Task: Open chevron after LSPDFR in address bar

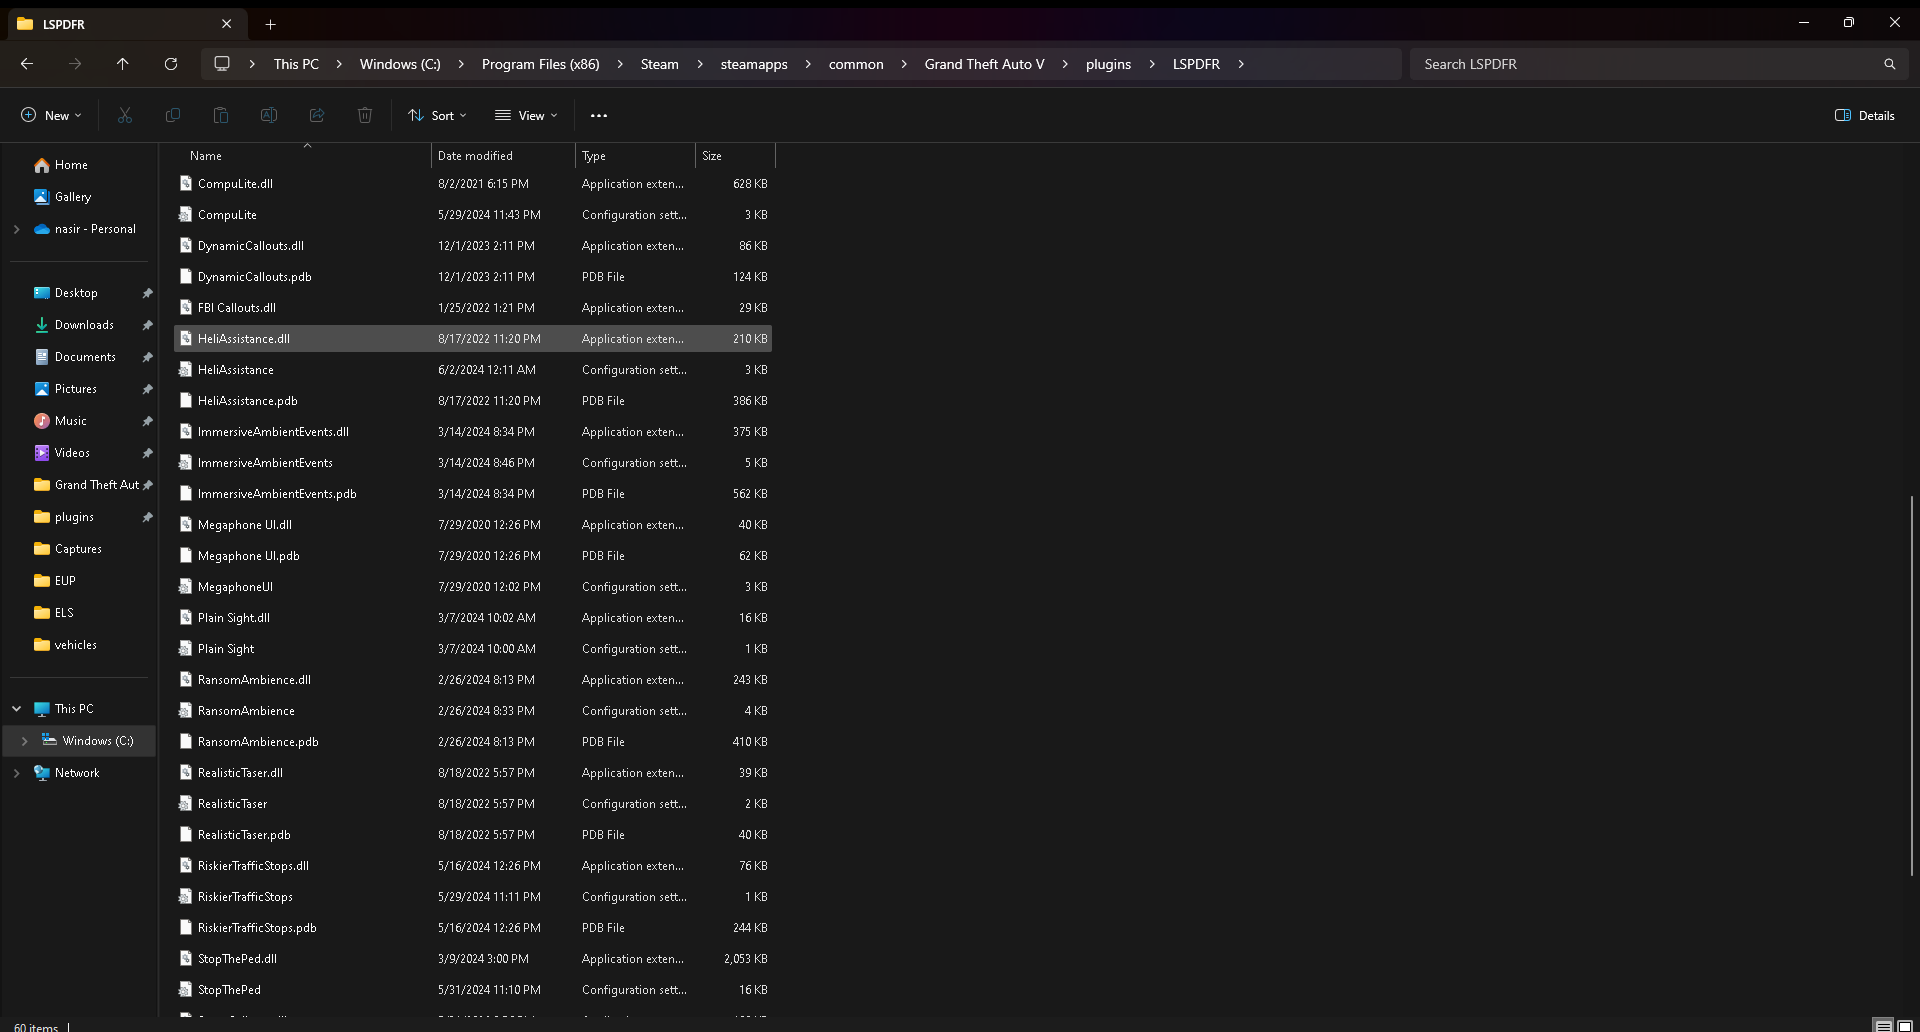Action: [x=1241, y=64]
